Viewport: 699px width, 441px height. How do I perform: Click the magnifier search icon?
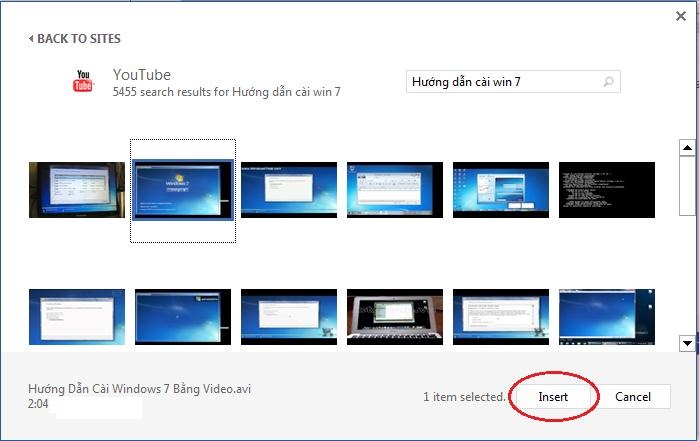pos(609,81)
